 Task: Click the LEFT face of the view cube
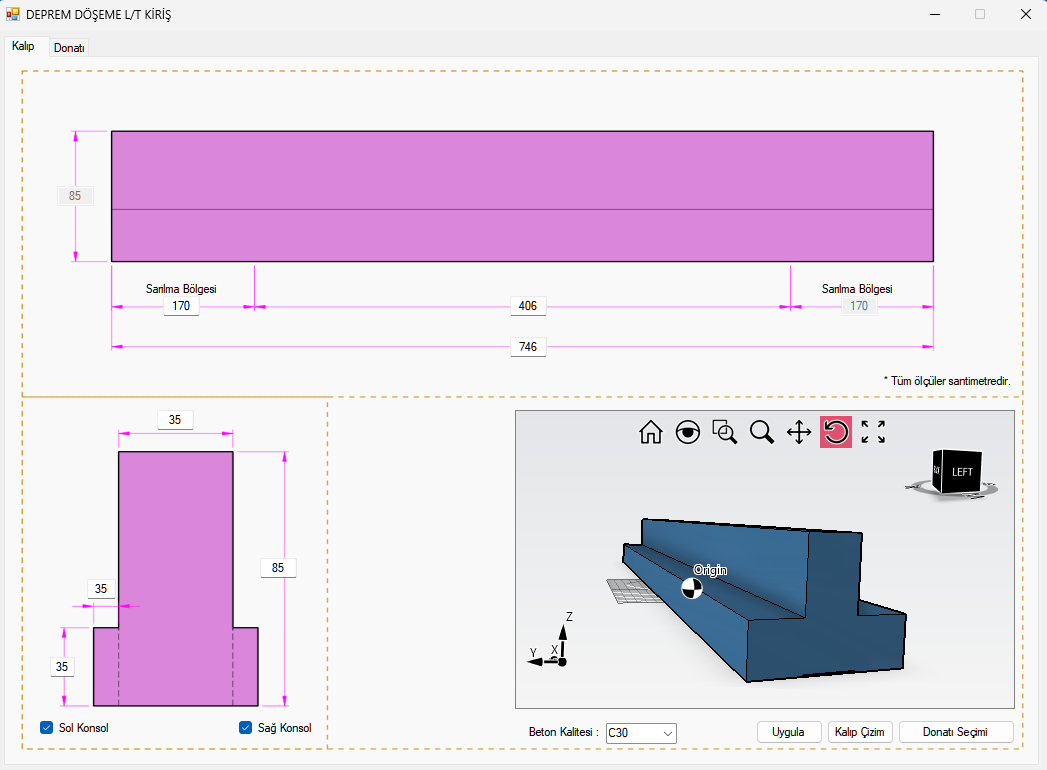click(962, 472)
